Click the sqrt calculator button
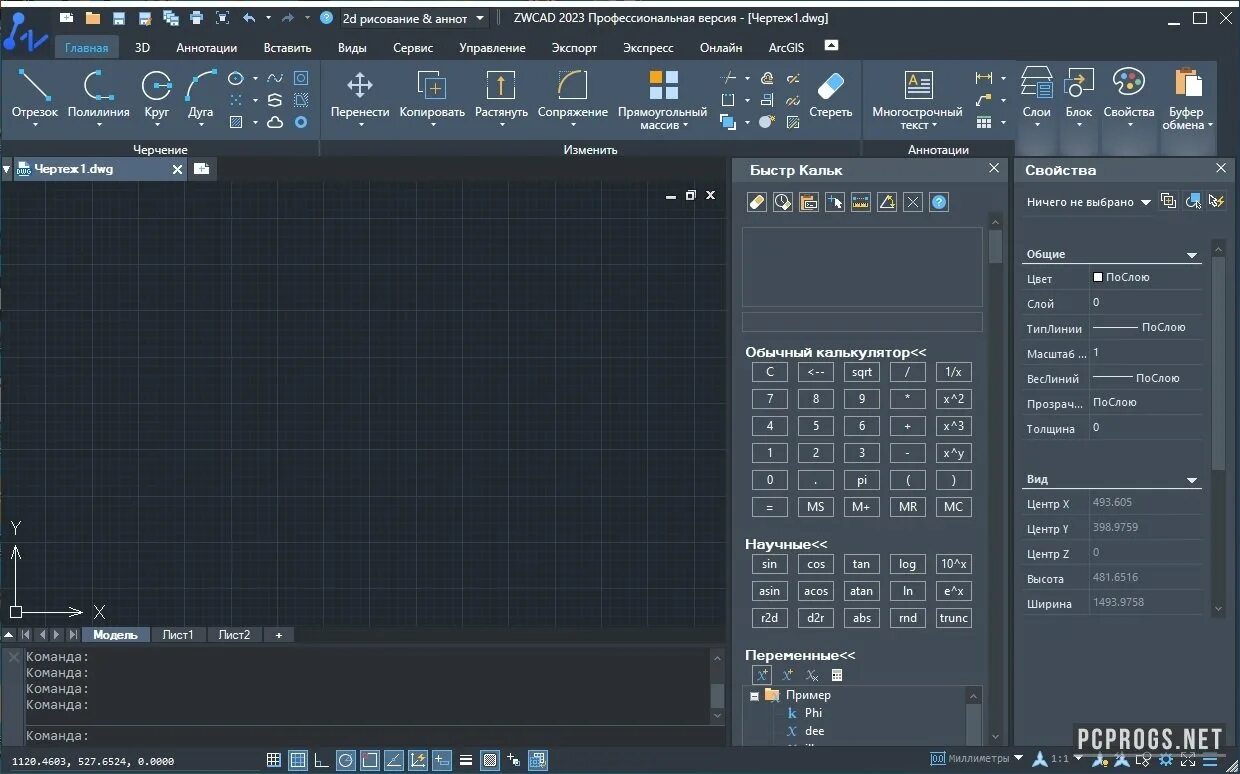This screenshot has height=774, width=1240. point(861,372)
